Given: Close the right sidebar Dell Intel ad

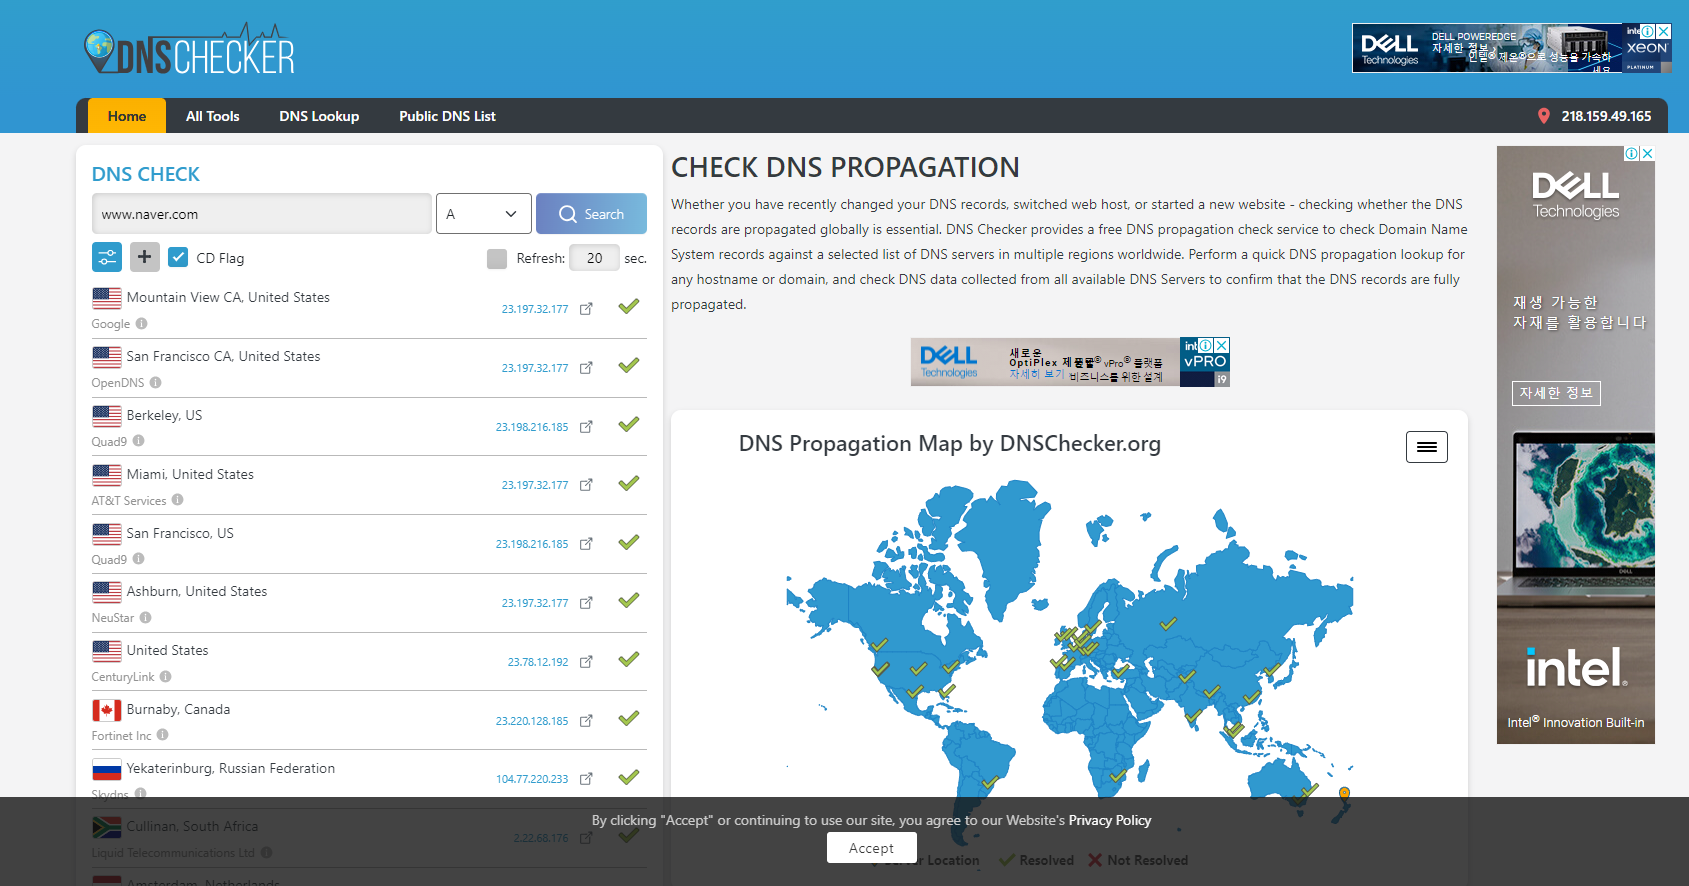Looking at the screenshot, I should [x=1647, y=153].
